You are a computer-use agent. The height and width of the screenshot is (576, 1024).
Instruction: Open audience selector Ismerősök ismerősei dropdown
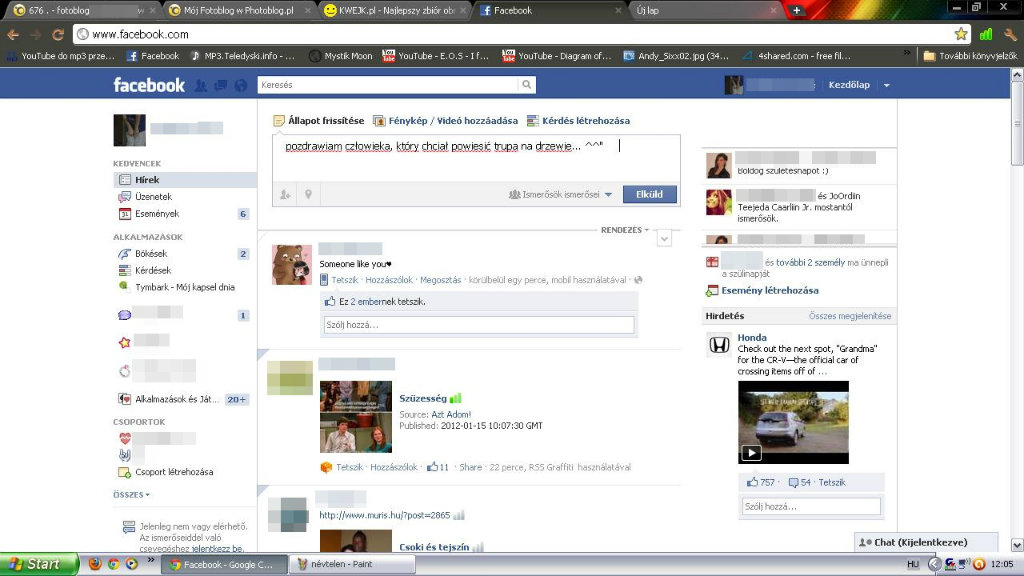(560, 195)
